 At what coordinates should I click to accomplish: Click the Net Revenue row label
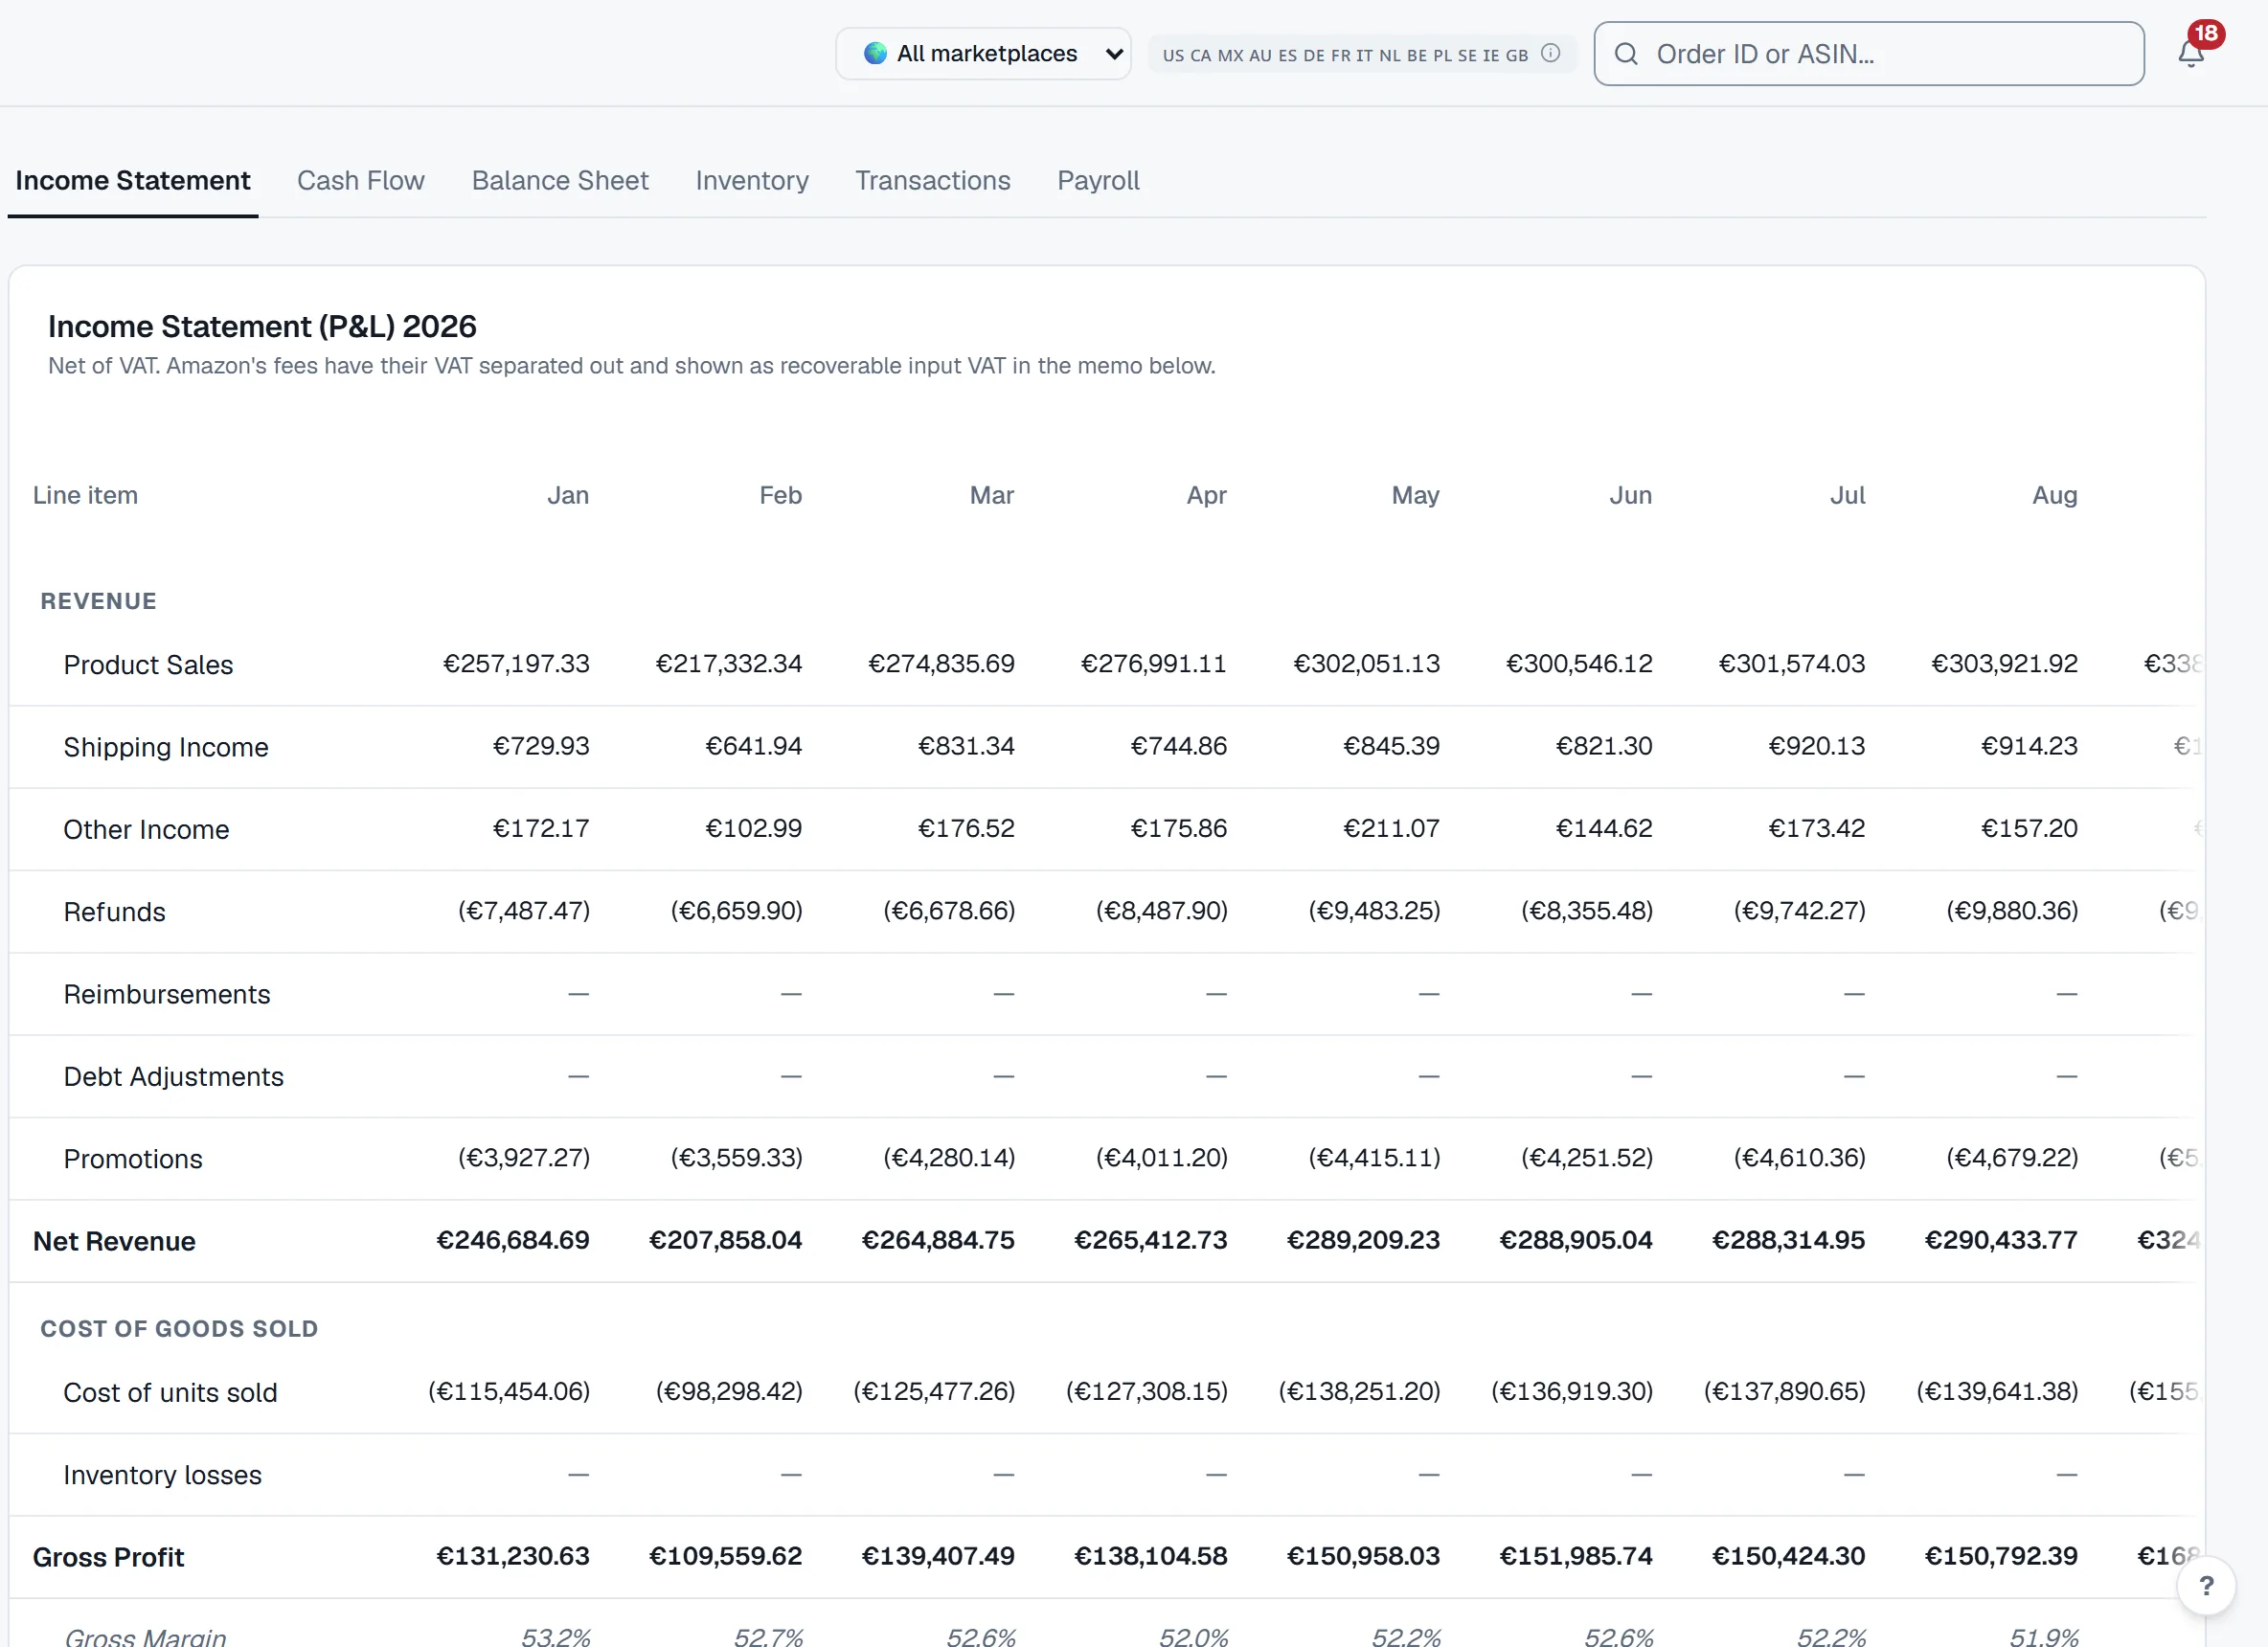click(x=114, y=1241)
